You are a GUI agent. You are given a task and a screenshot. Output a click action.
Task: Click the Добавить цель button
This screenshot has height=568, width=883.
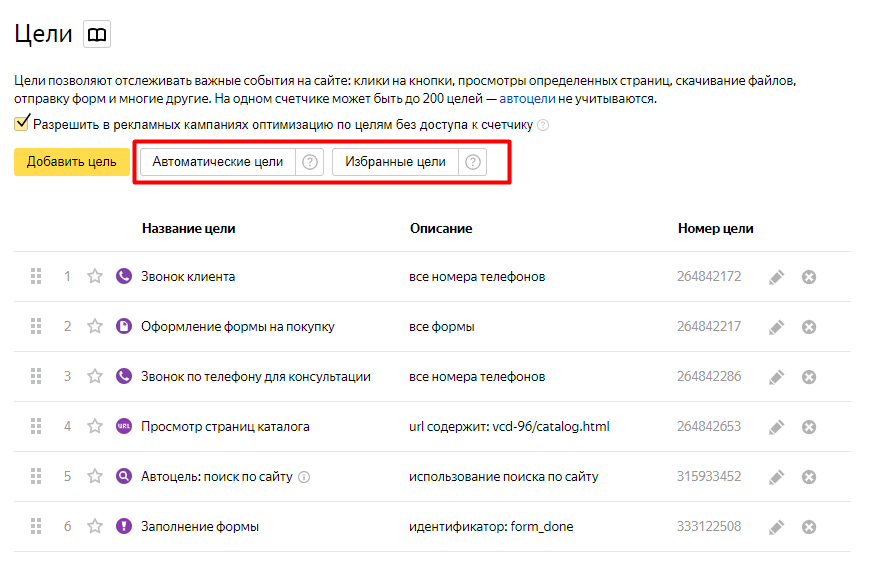coord(72,162)
